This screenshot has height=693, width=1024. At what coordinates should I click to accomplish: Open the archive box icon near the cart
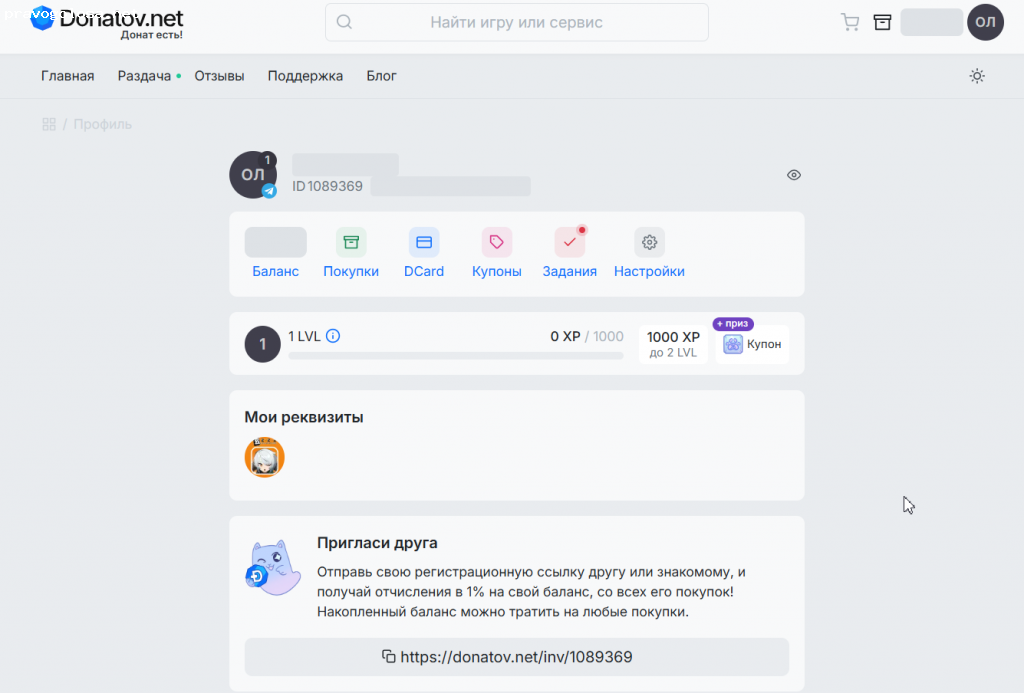(x=881, y=21)
